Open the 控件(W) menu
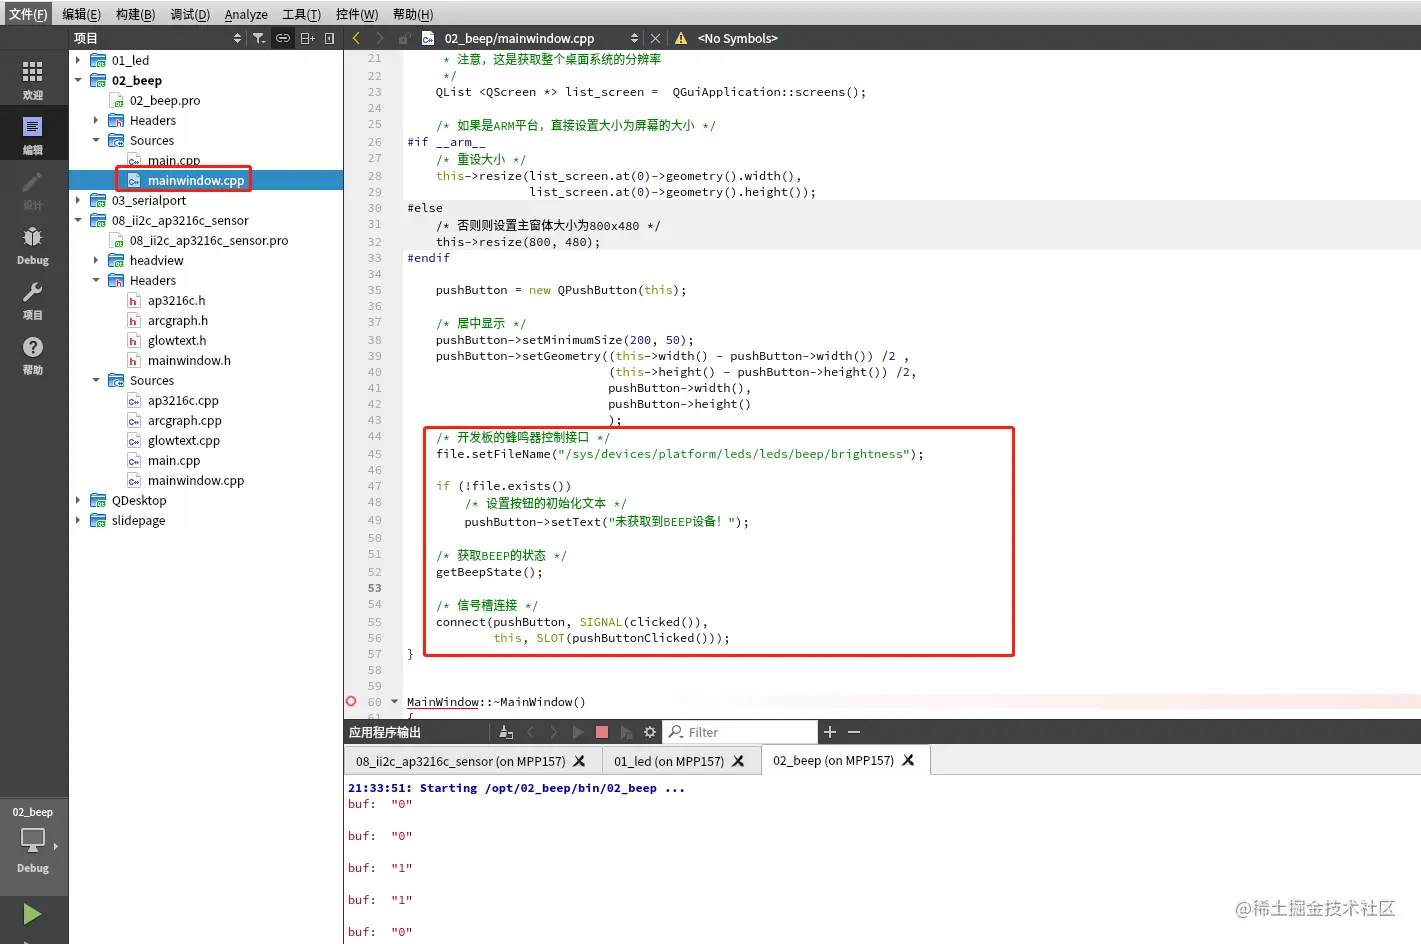Viewport: 1421px width, 944px height. pos(357,14)
